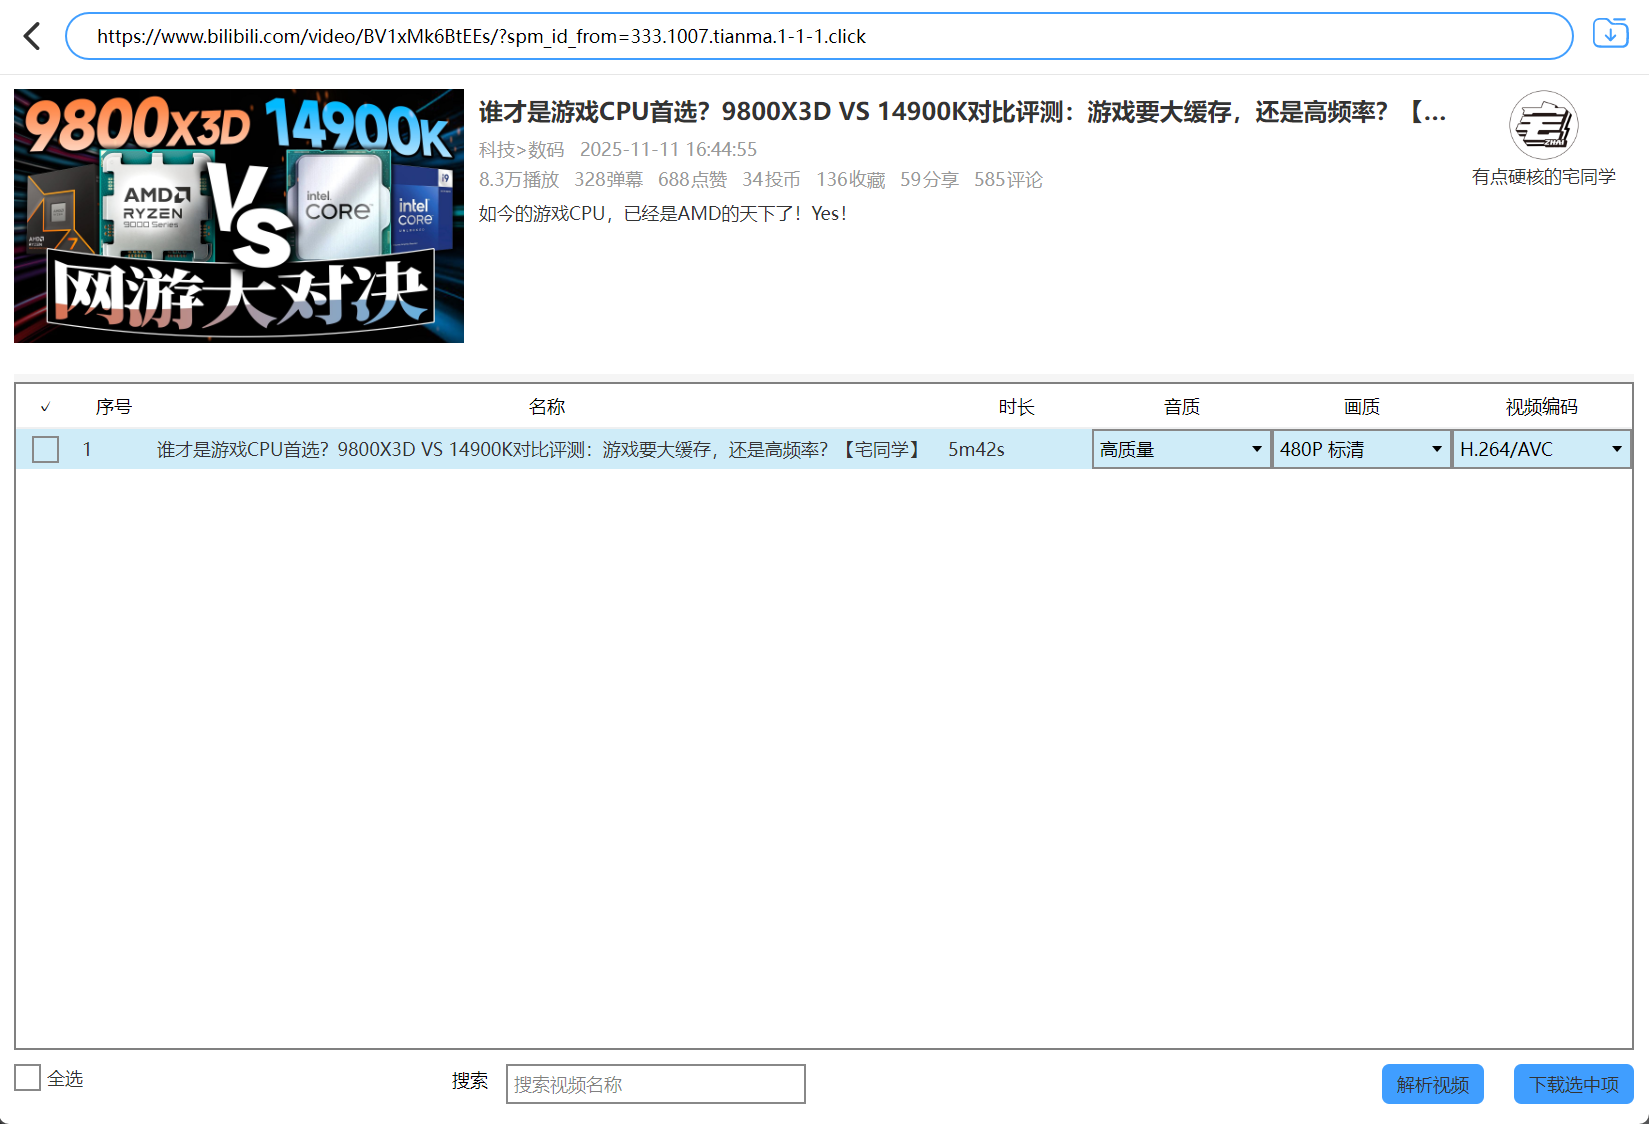This screenshot has width=1649, height=1124.
Task: Check the first video for downloading
Action: coord(45,449)
